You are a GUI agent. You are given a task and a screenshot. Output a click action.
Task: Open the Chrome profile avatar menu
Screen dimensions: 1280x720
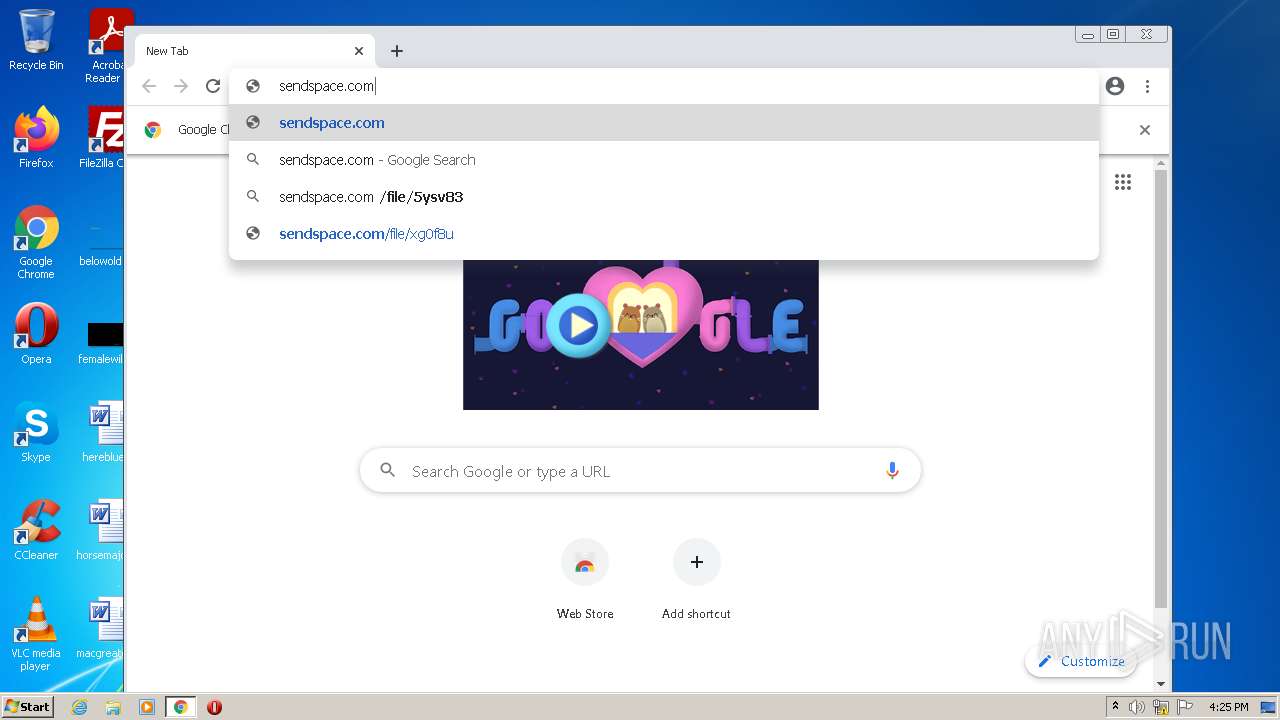click(1115, 86)
